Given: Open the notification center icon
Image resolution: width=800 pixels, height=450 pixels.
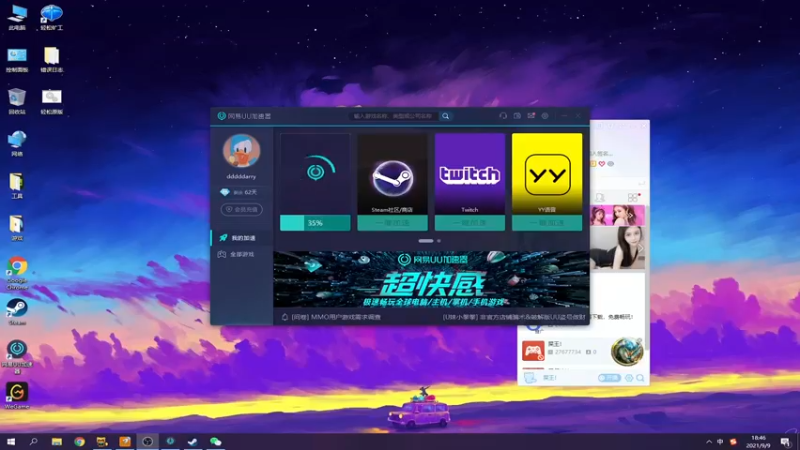Looking at the screenshot, I should pos(785,441).
